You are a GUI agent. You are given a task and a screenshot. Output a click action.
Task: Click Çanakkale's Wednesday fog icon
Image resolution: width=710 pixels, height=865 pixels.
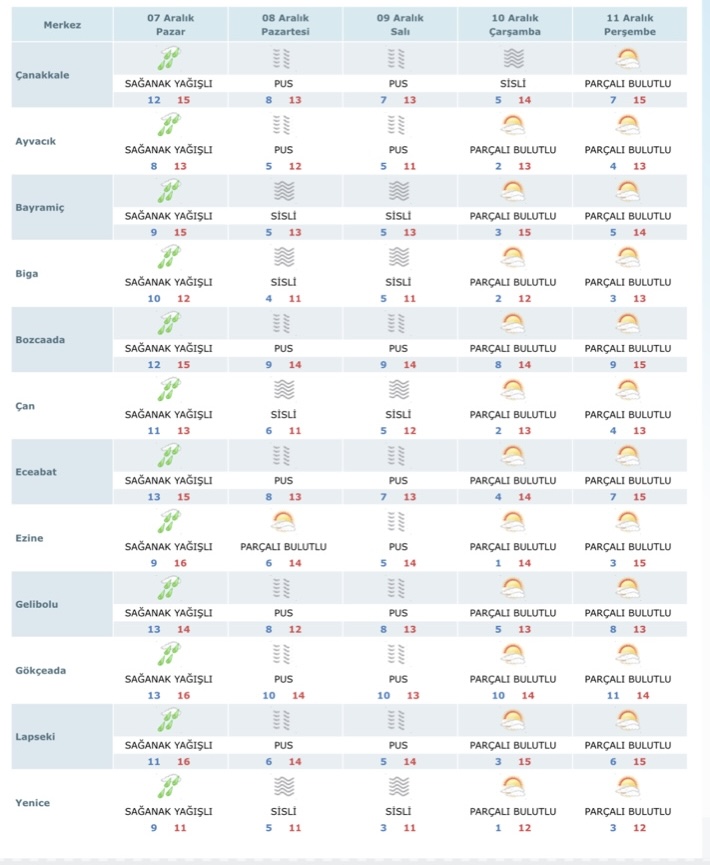click(513, 59)
